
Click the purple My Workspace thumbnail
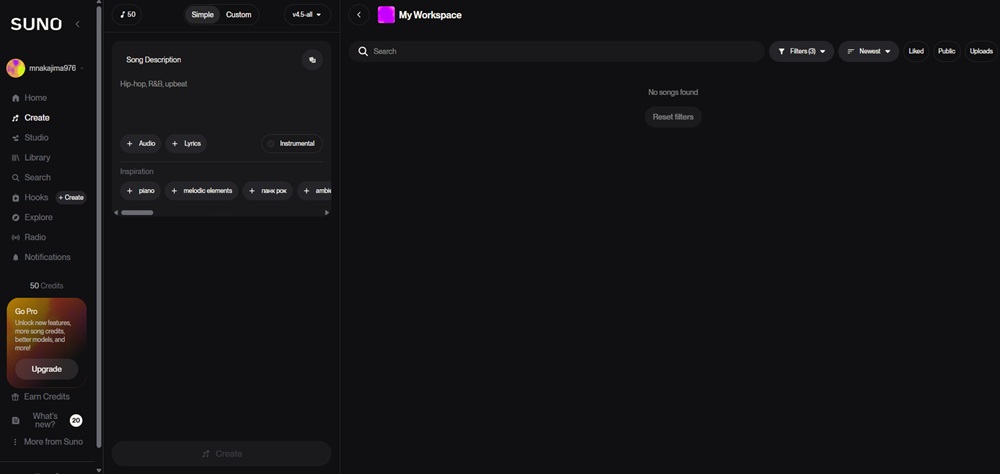(x=386, y=15)
